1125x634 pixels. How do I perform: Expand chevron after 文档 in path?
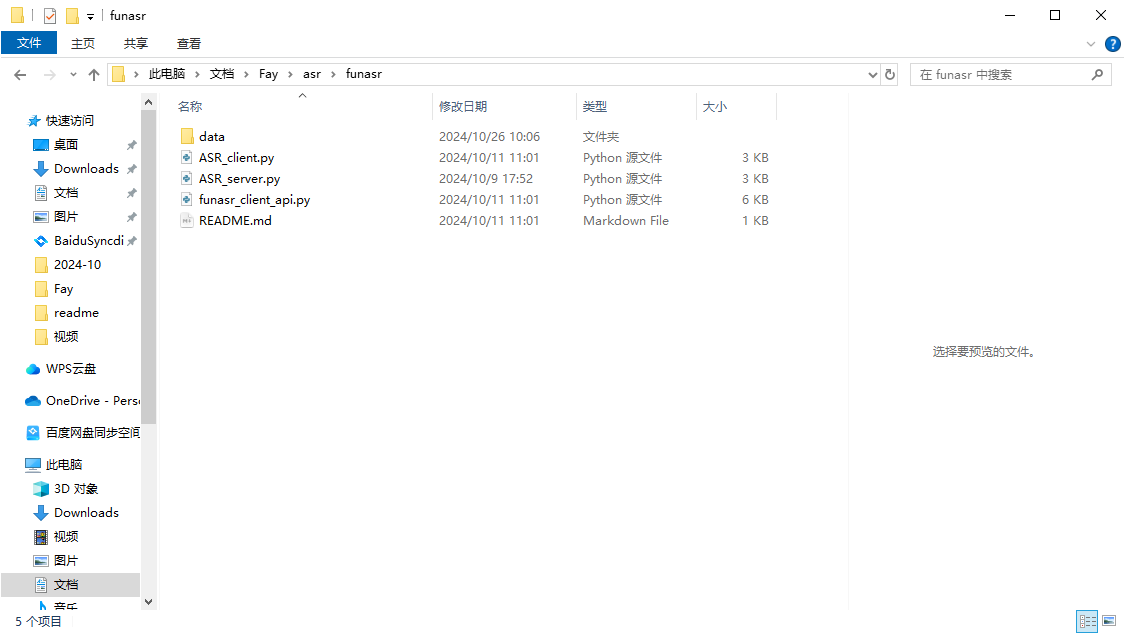point(246,75)
